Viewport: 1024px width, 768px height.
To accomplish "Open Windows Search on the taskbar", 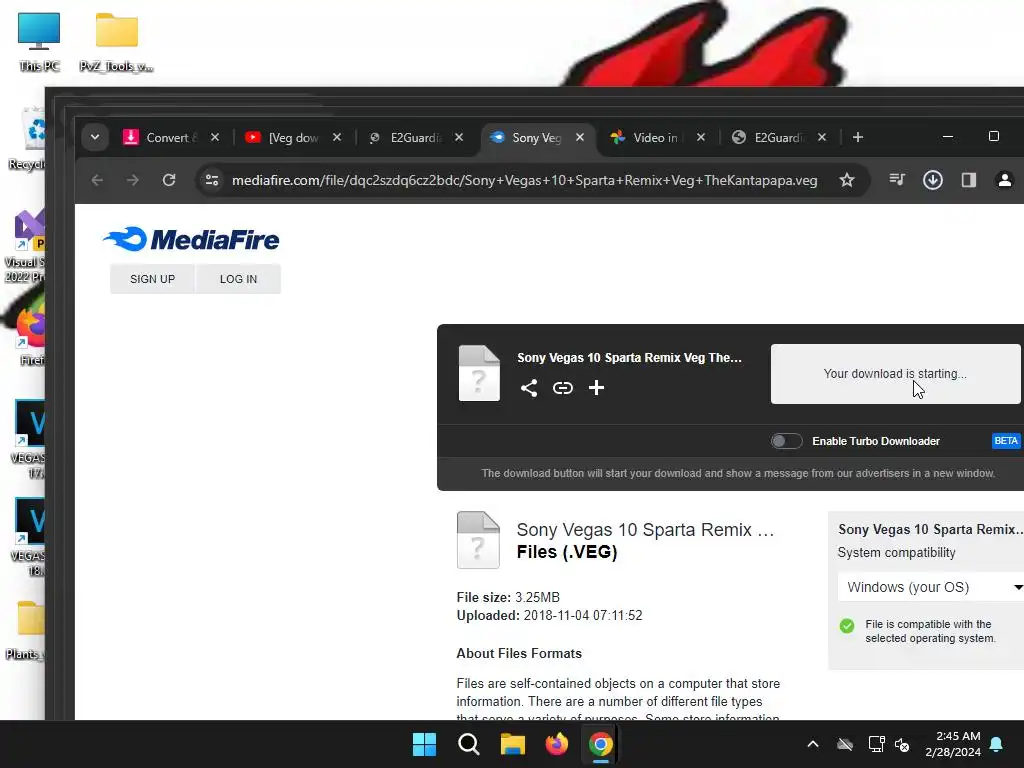I will pos(469,744).
